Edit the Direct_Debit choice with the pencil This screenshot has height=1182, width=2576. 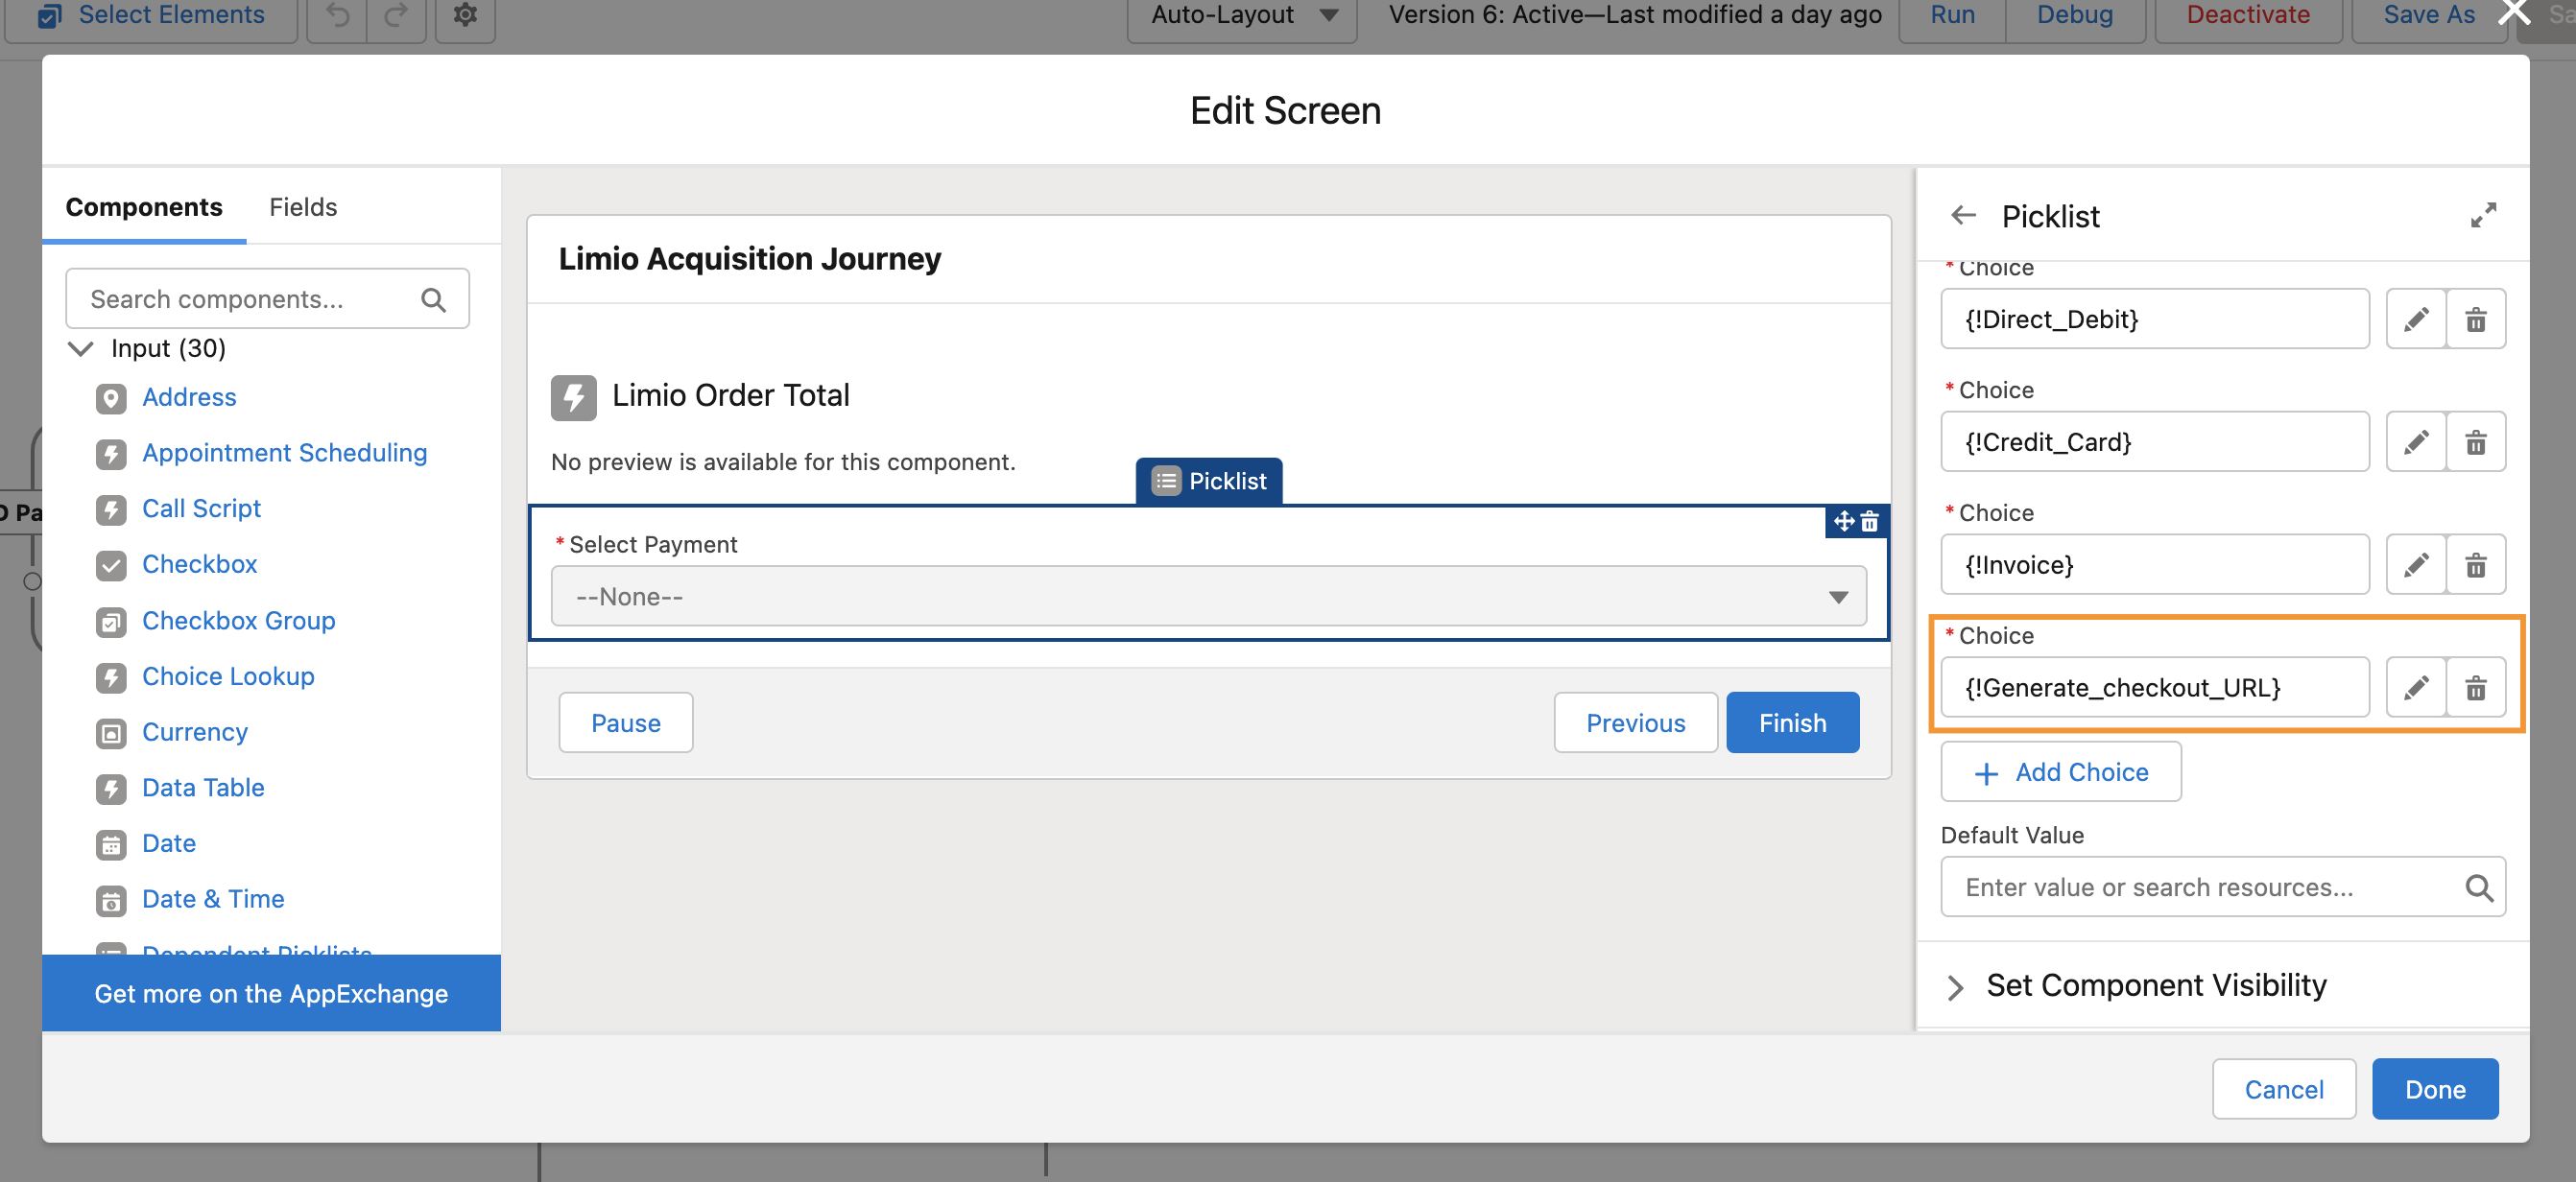[x=2416, y=319]
